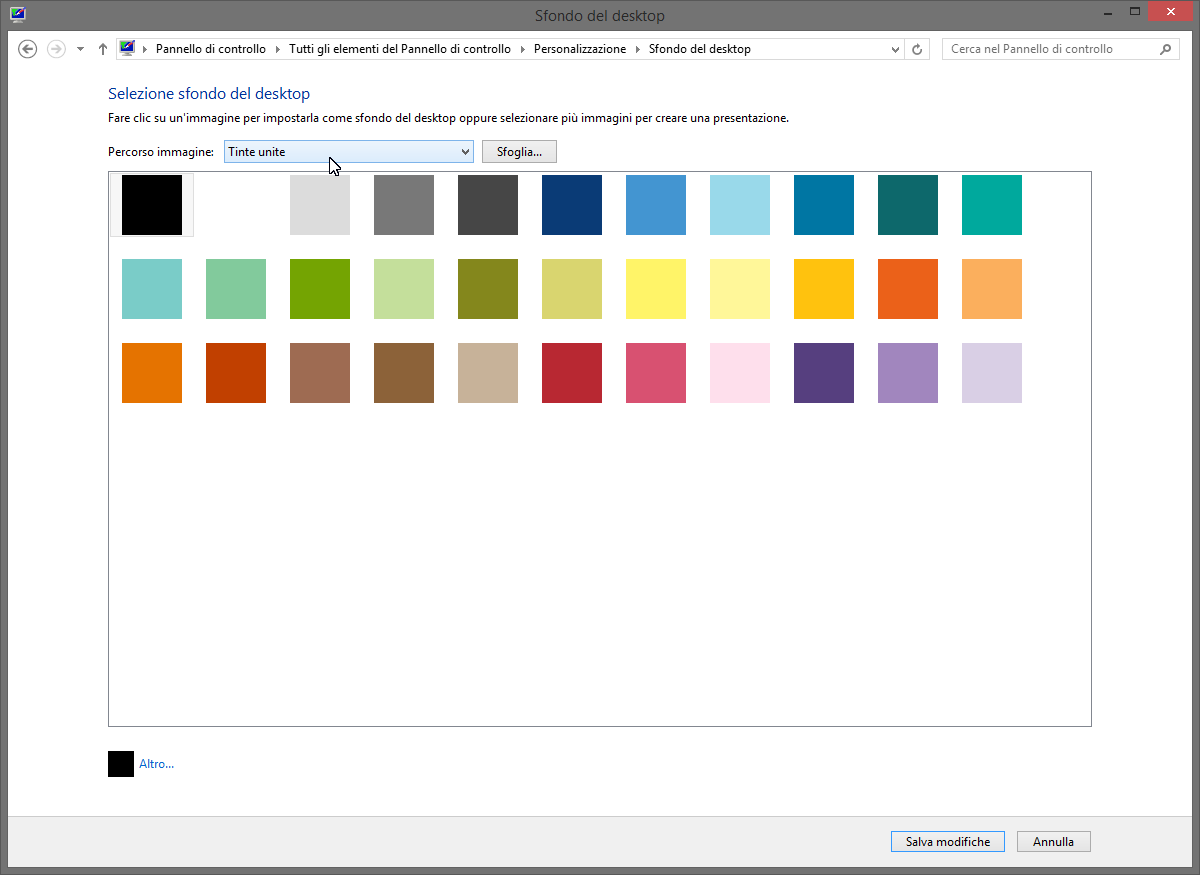Select the dark purple swatch
Image resolution: width=1200 pixels, height=875 pixels.
tap(824, 373)
